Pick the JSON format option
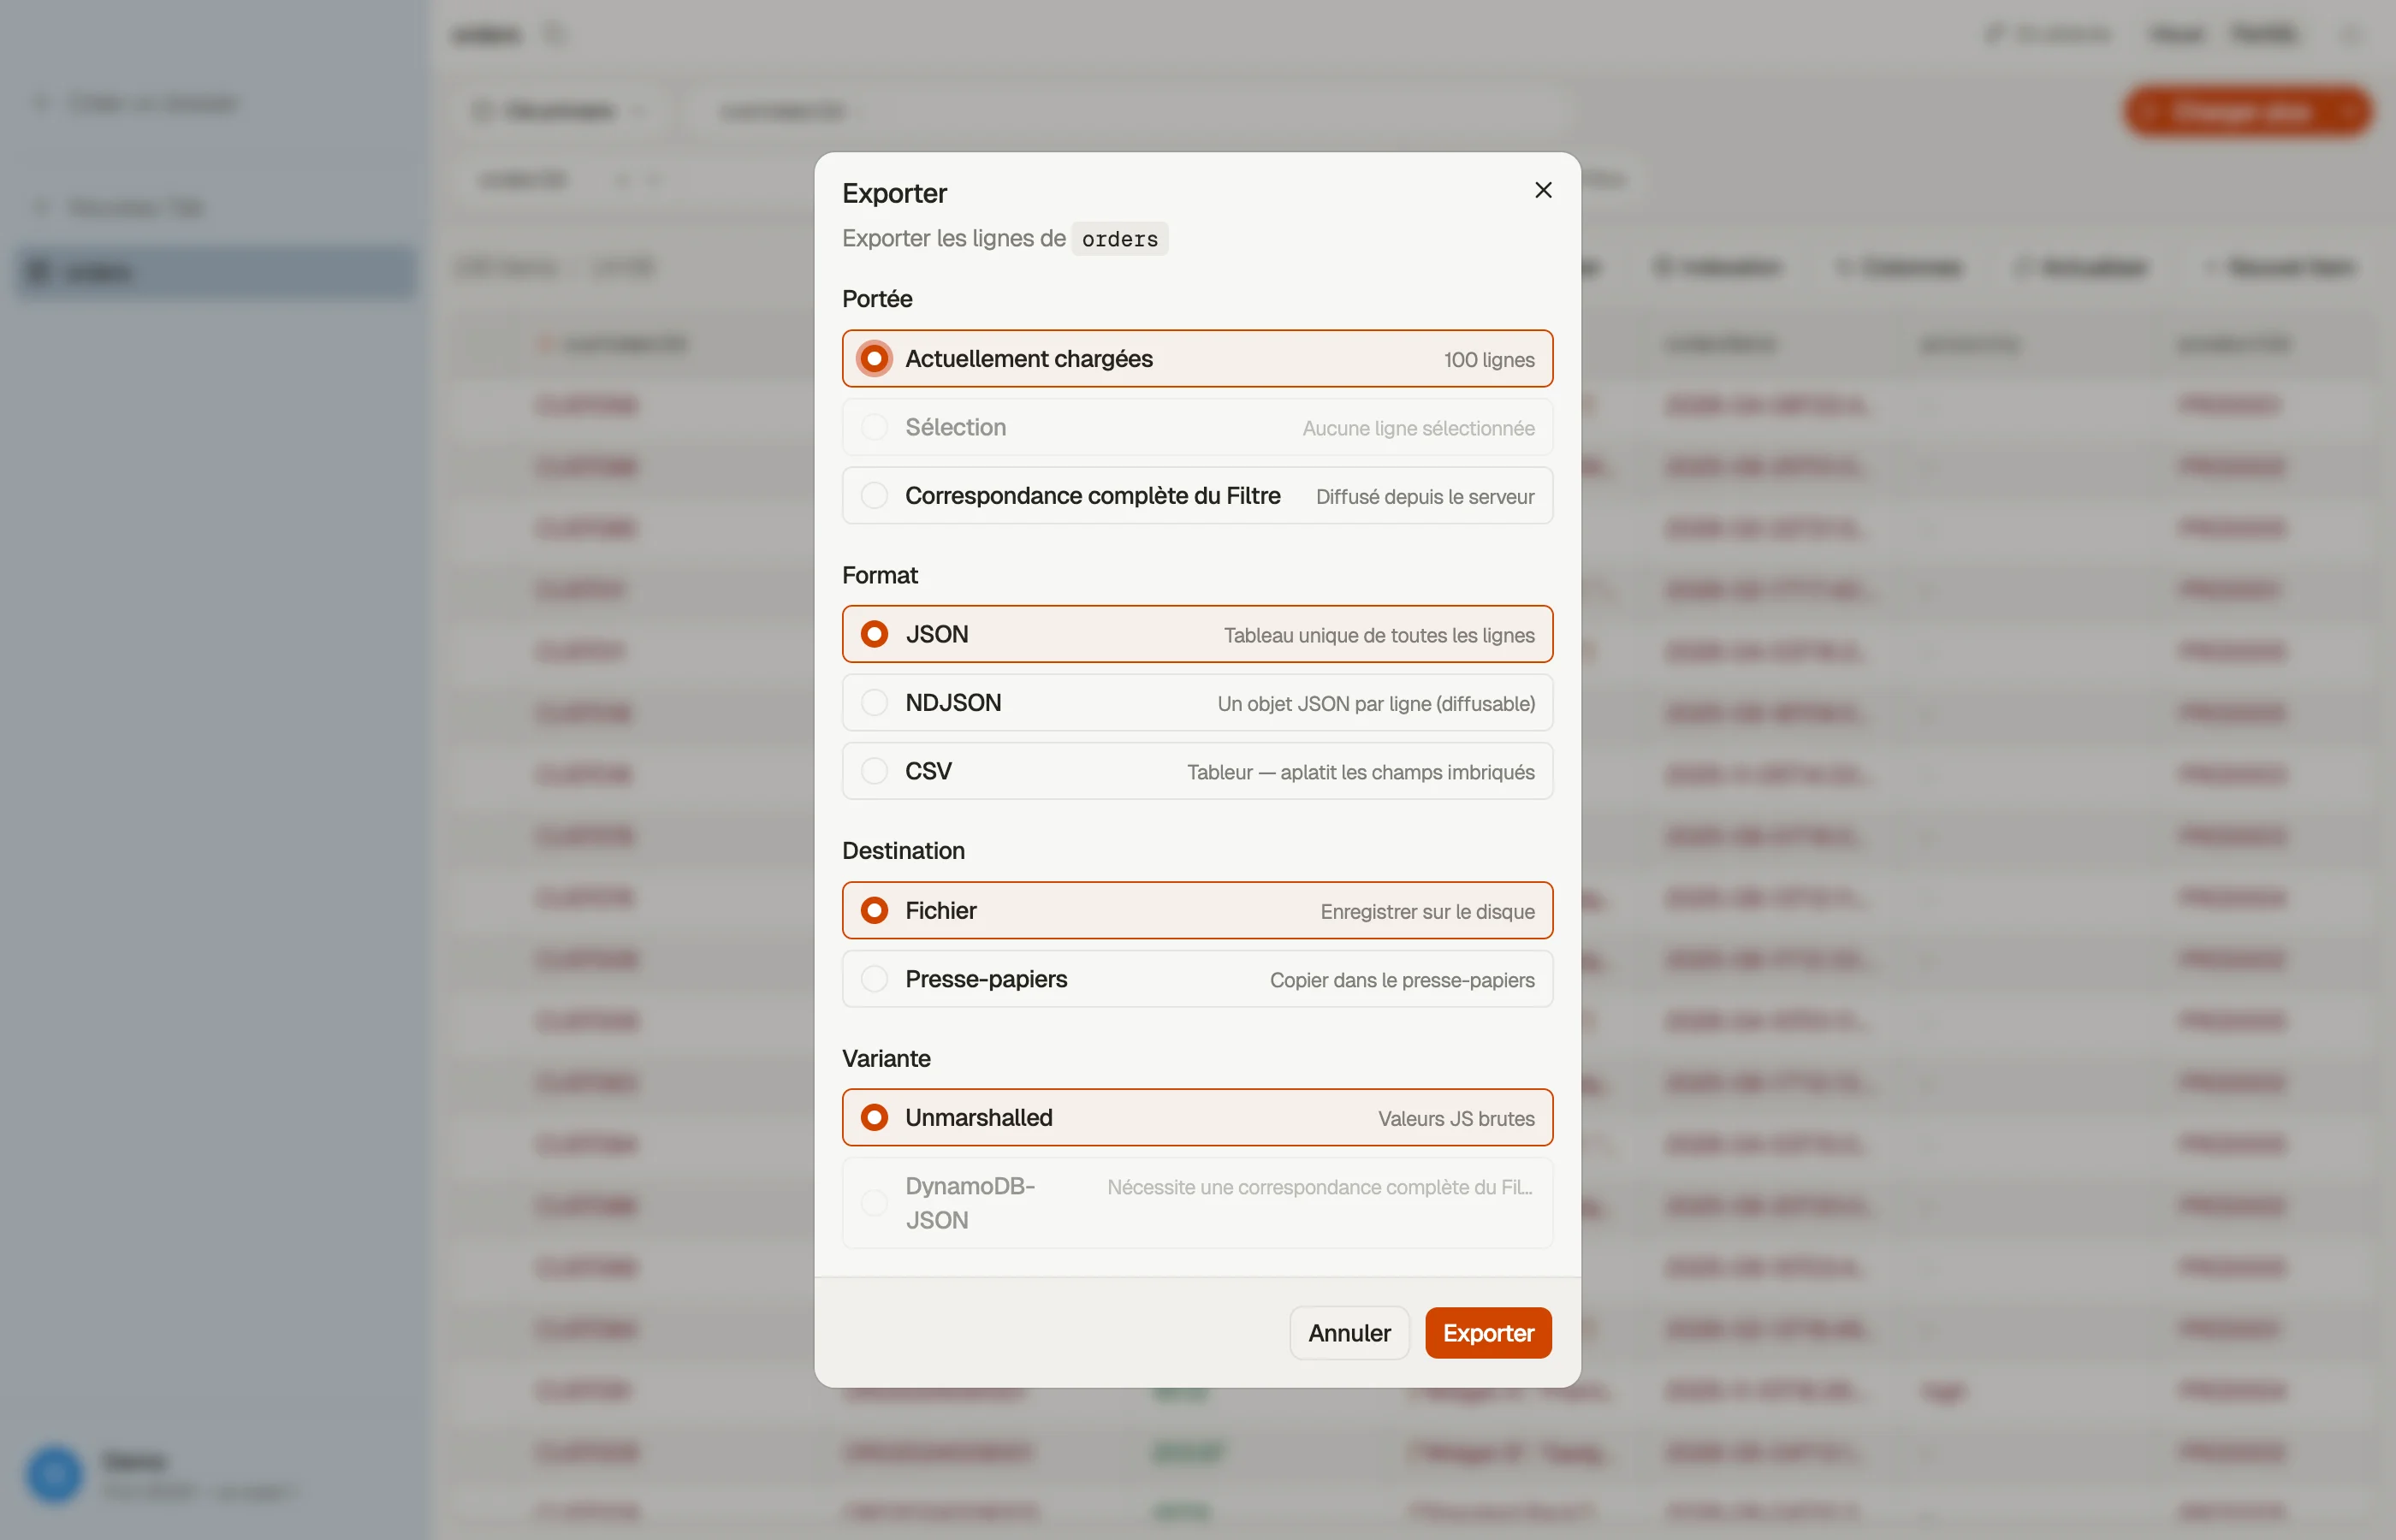 click(1197, 634)
